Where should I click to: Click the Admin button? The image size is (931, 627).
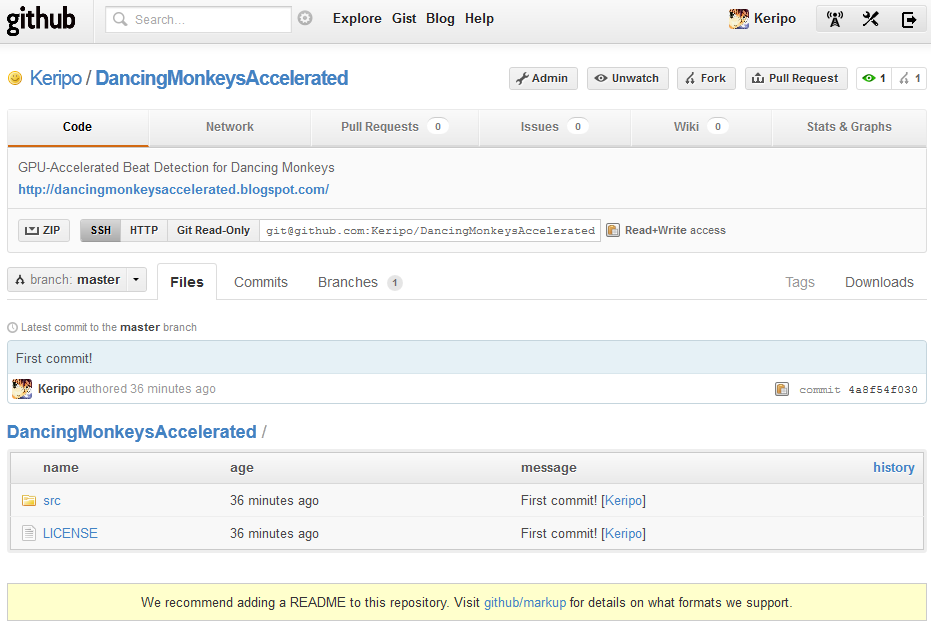click(543, 78)
